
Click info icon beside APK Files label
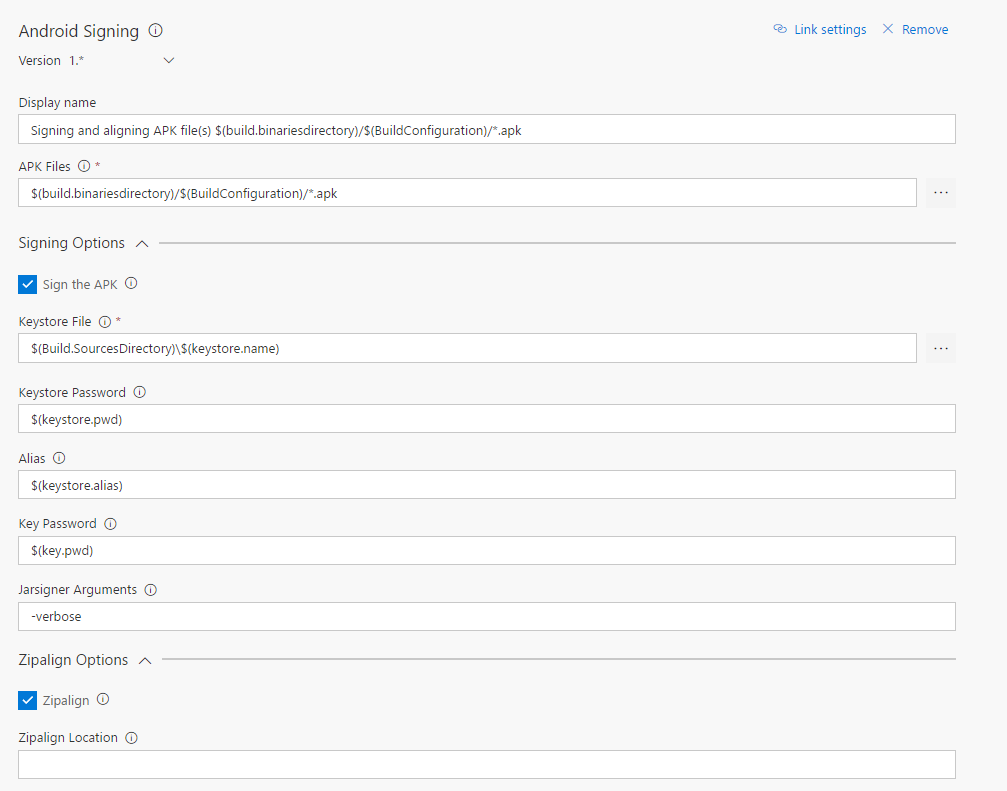click(84, 166)
